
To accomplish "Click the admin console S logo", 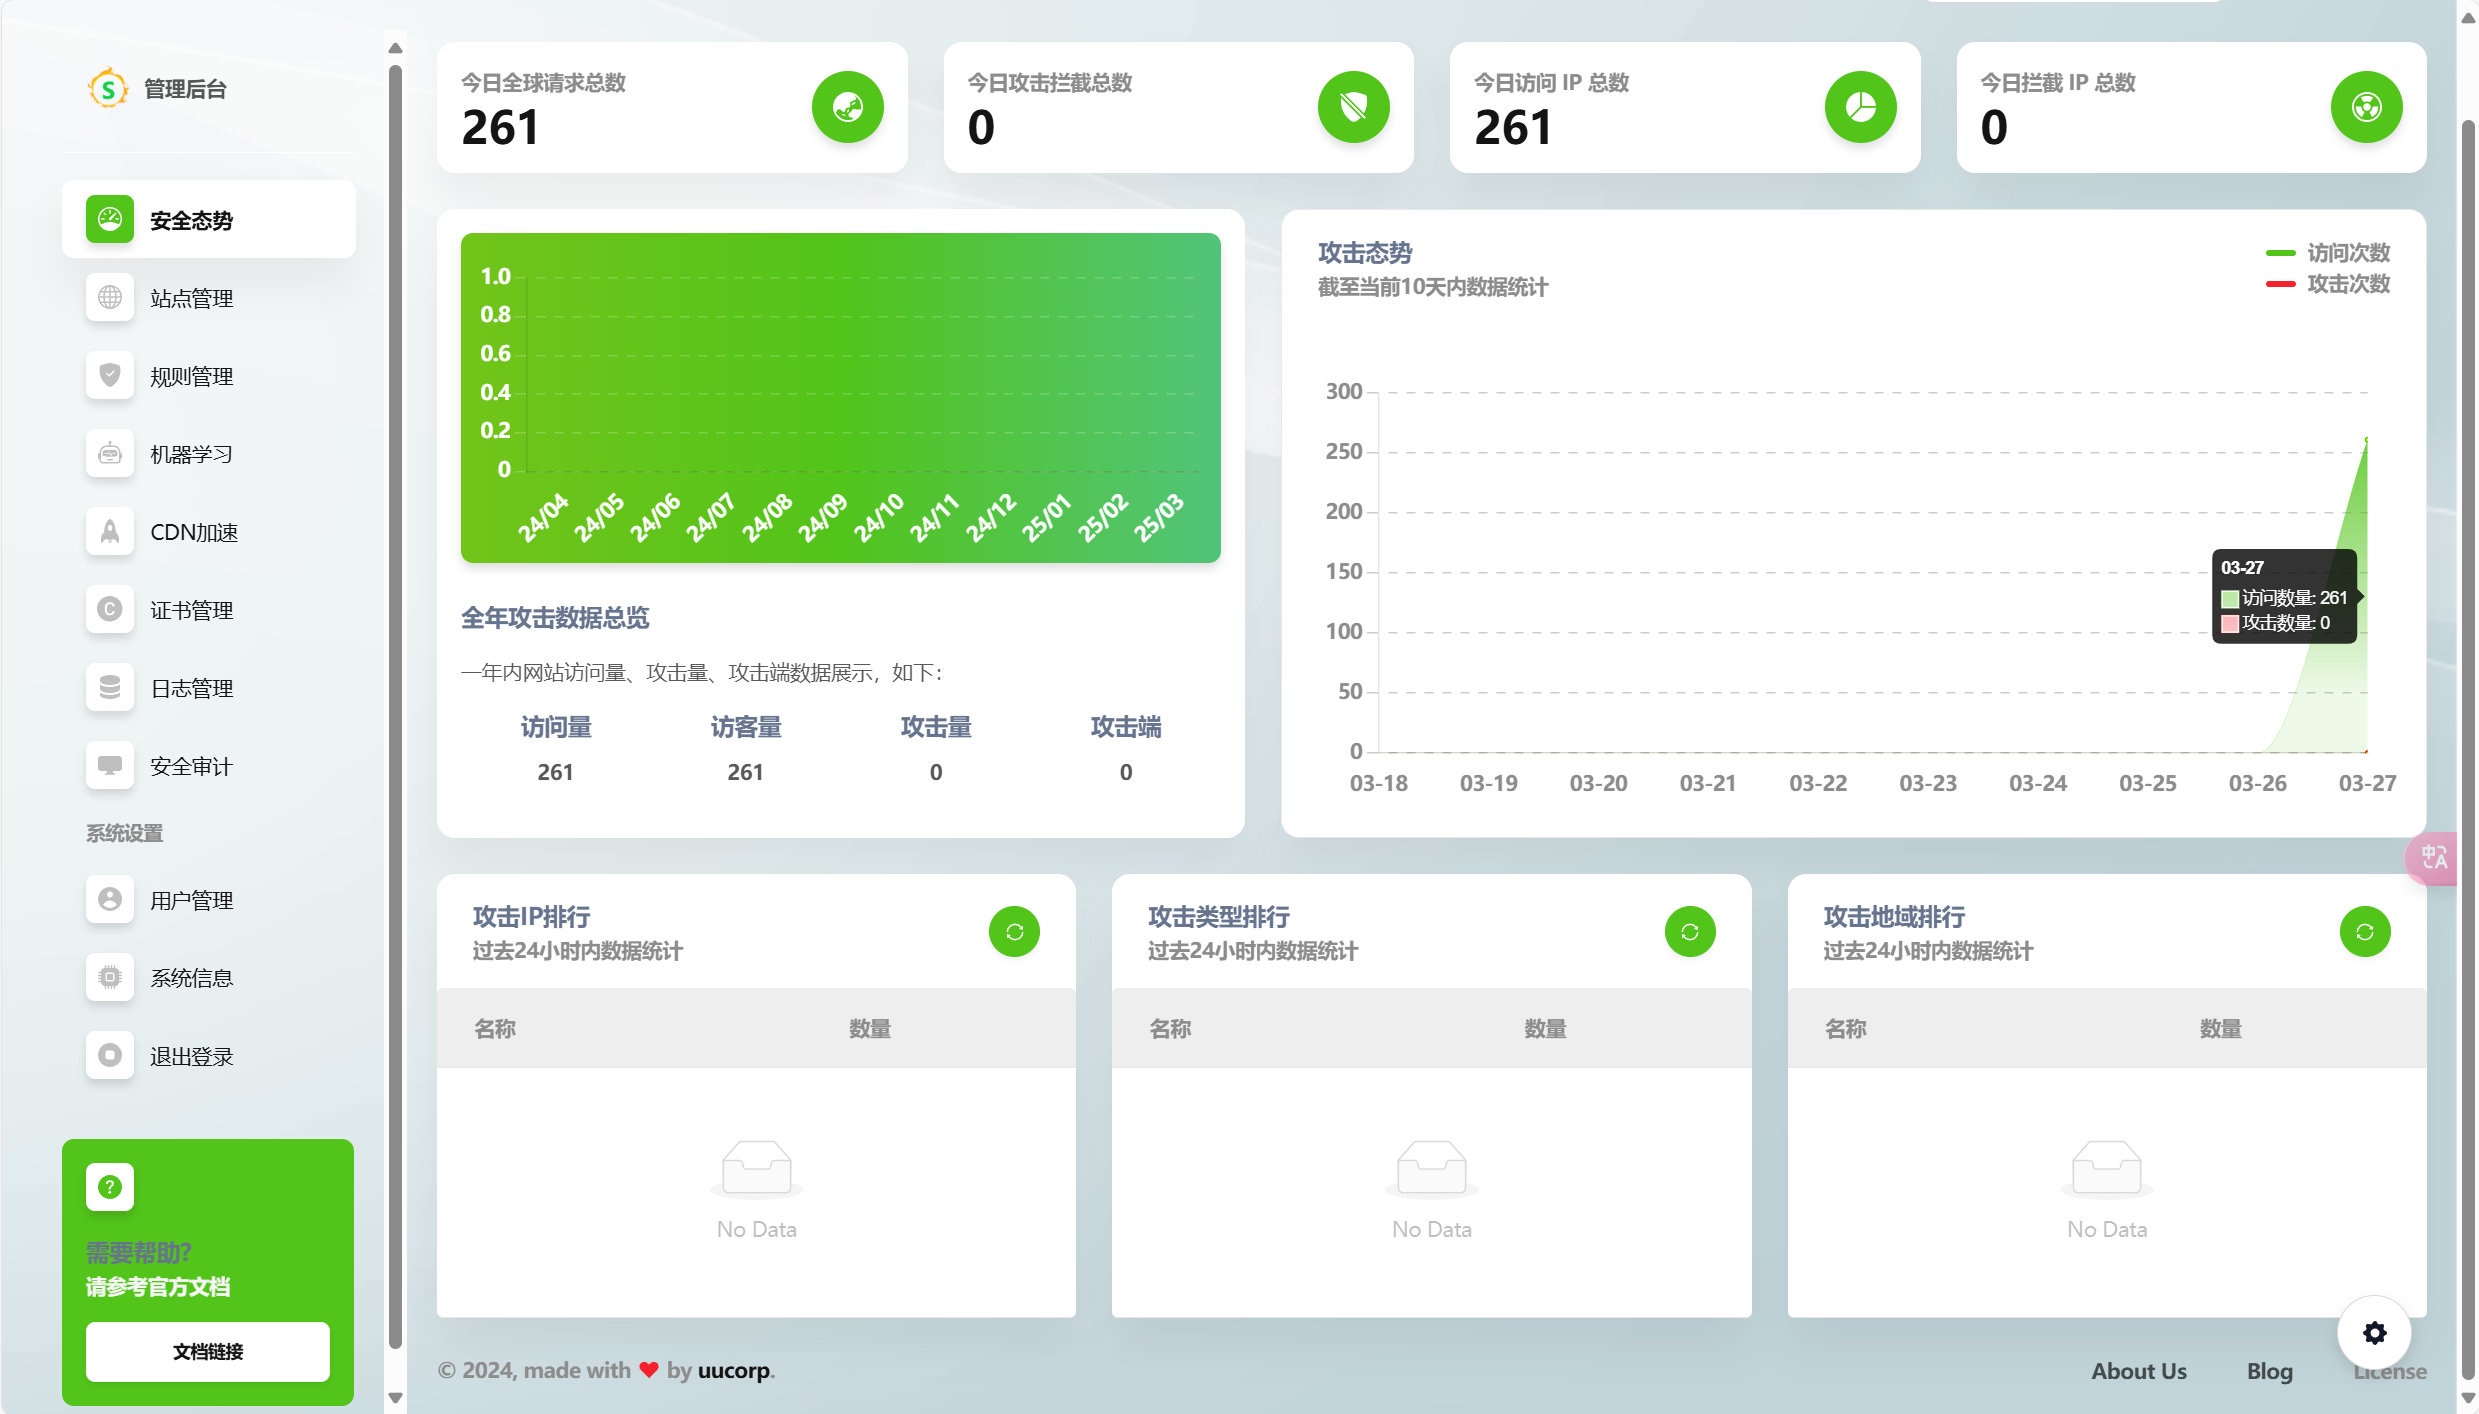I will [108, 89].
